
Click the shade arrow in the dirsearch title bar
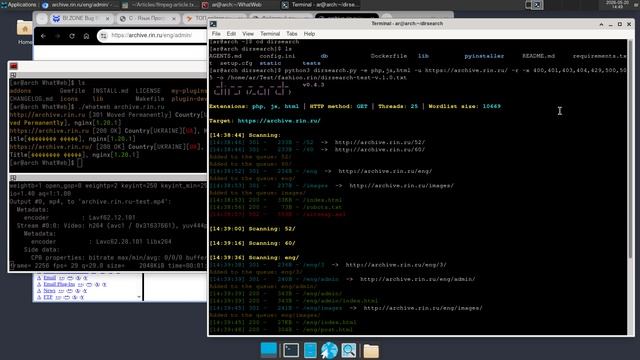tap(601, 24)
